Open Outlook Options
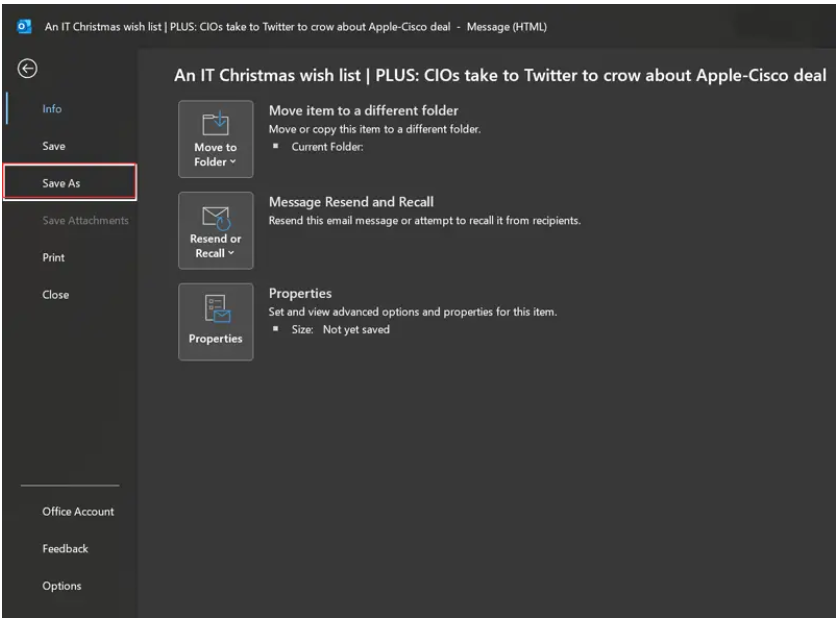The image size is (838, 622). pos(62,586)
